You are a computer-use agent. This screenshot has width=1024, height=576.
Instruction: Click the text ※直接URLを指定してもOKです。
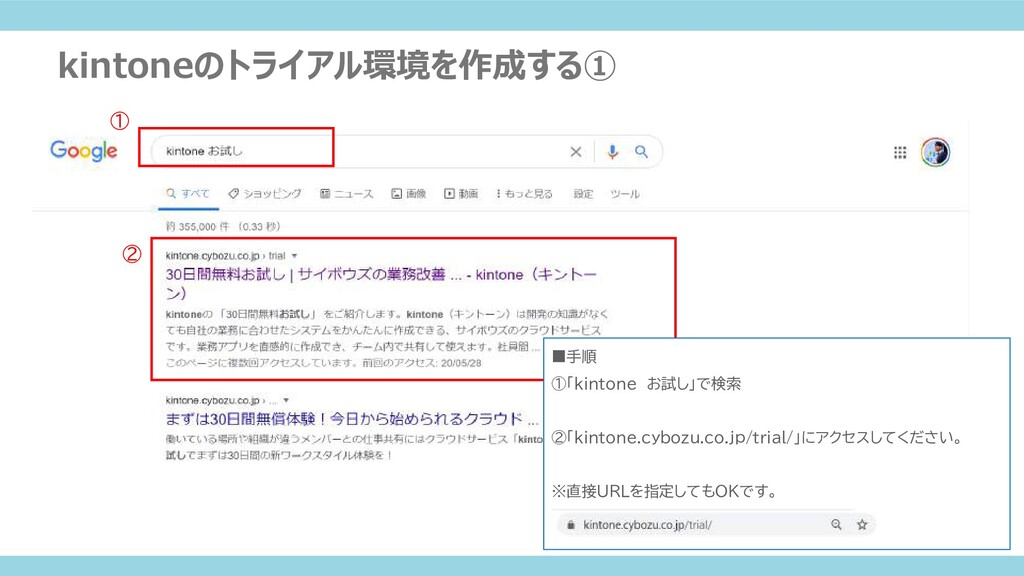click(x=665, y=491)
